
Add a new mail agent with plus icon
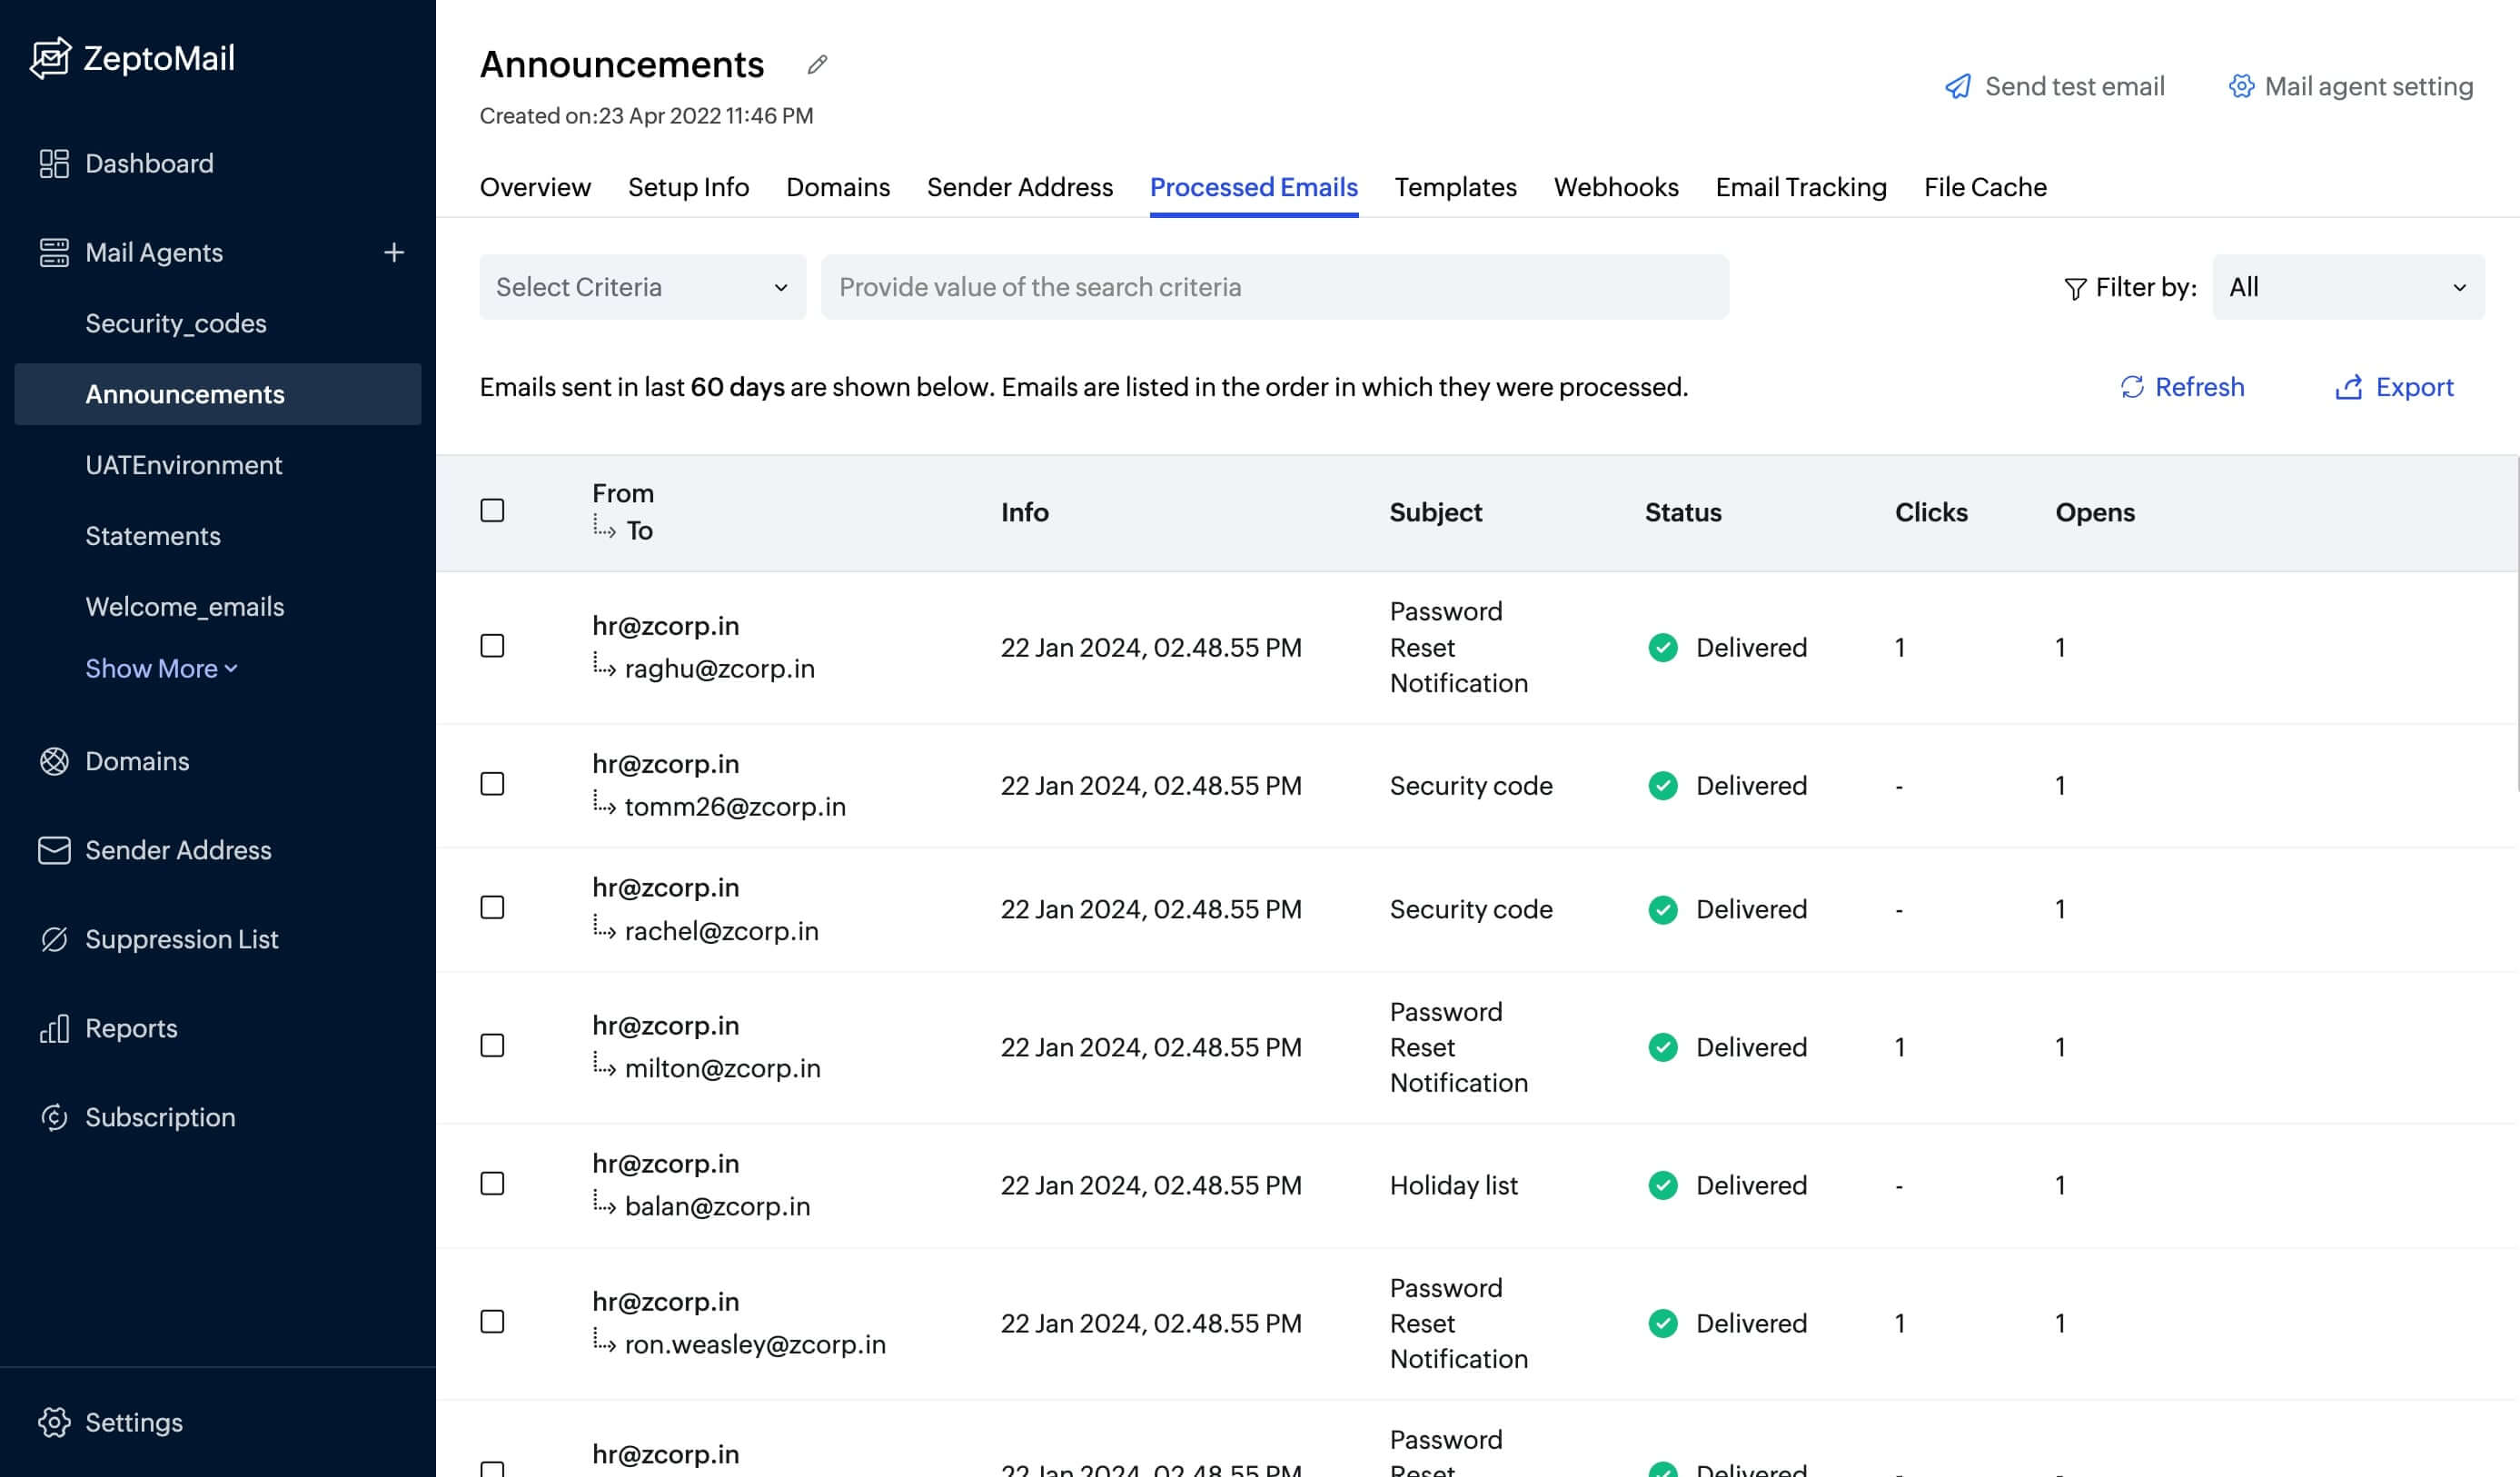tap(394, 252)
